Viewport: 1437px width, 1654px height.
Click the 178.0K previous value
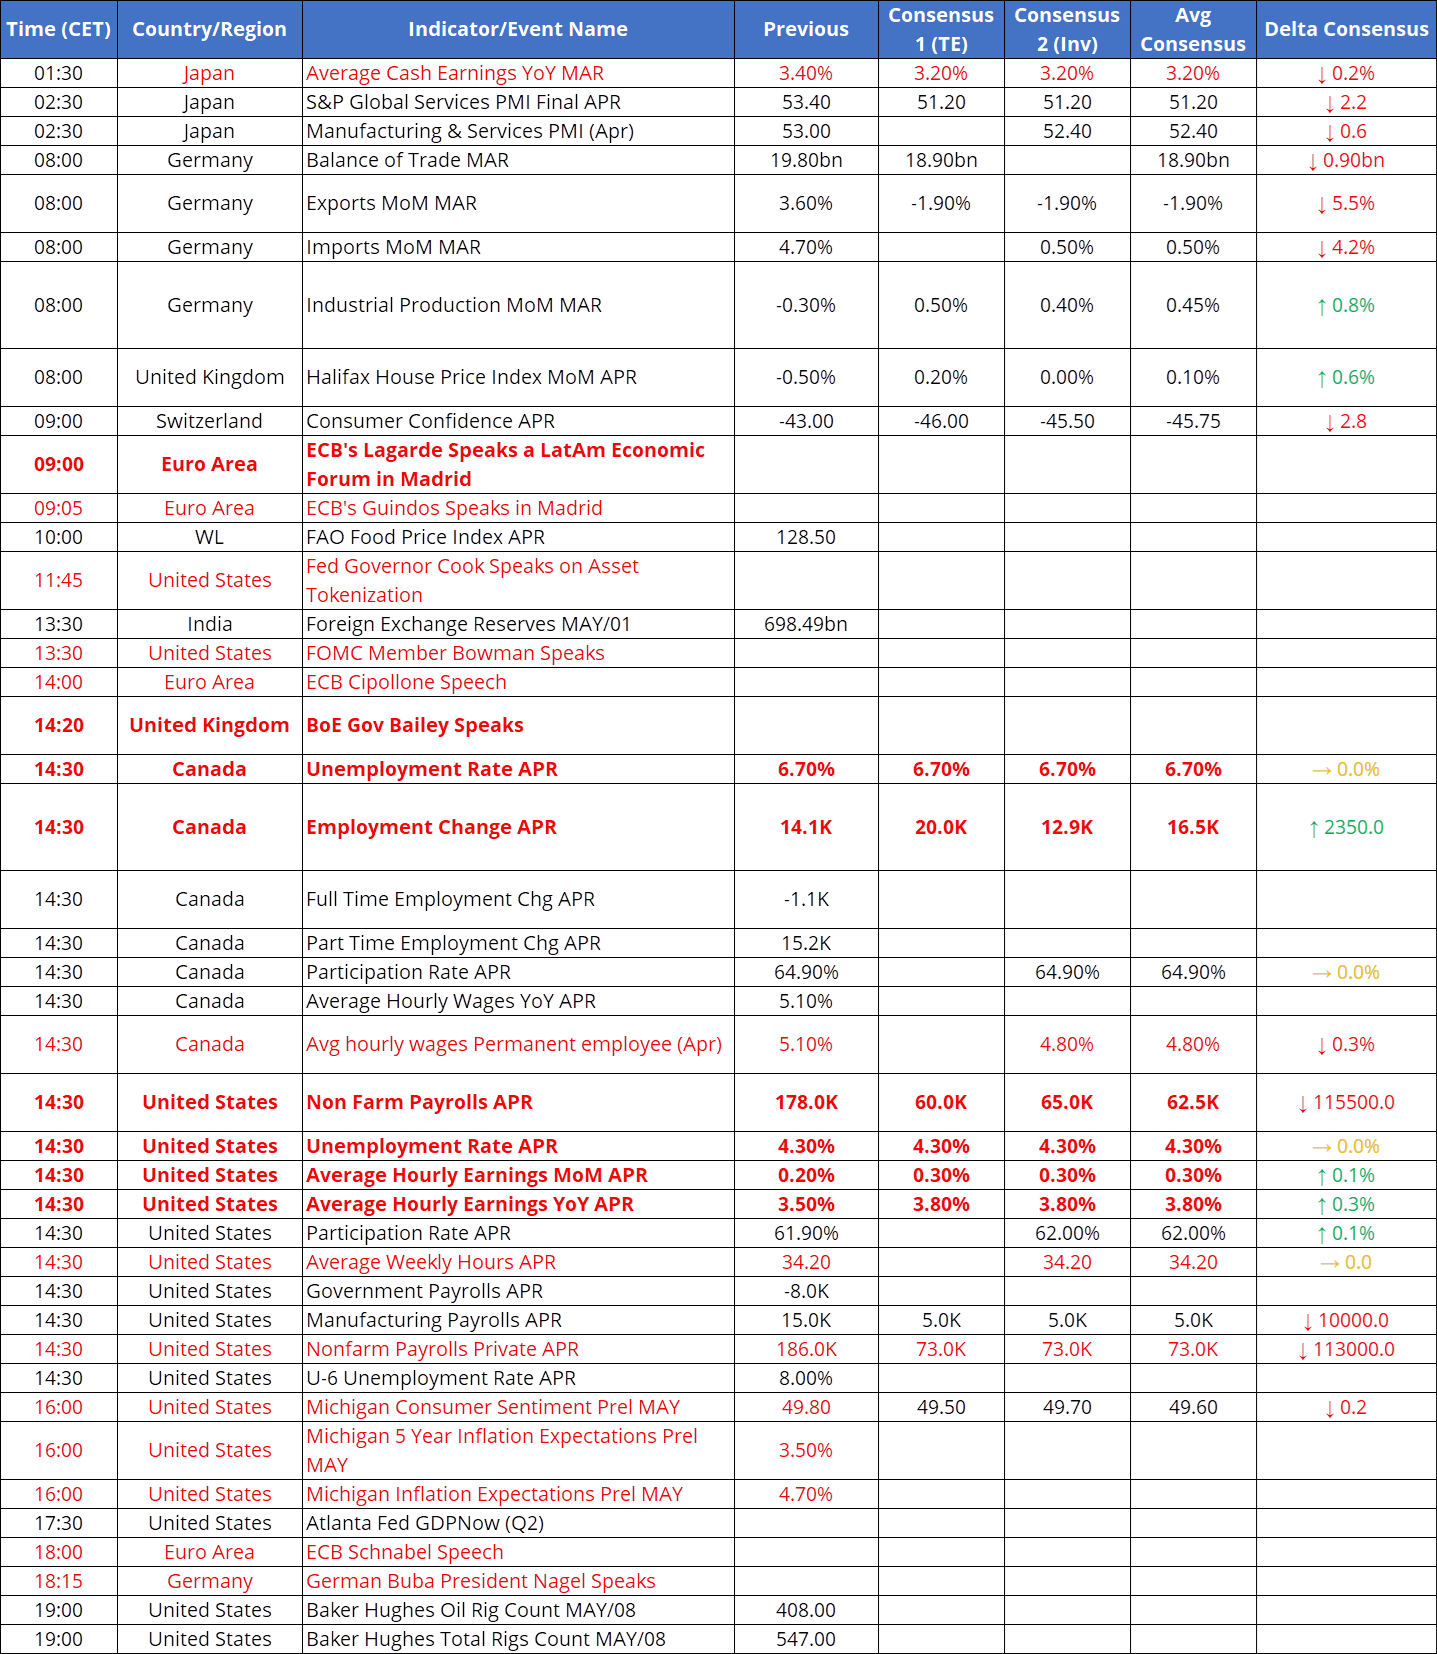(806, 1102)
